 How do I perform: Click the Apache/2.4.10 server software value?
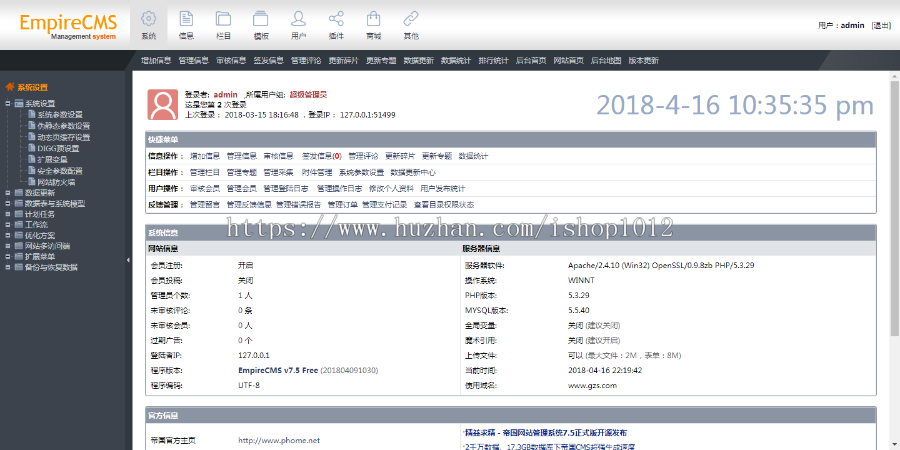click(x=661, y=266)
